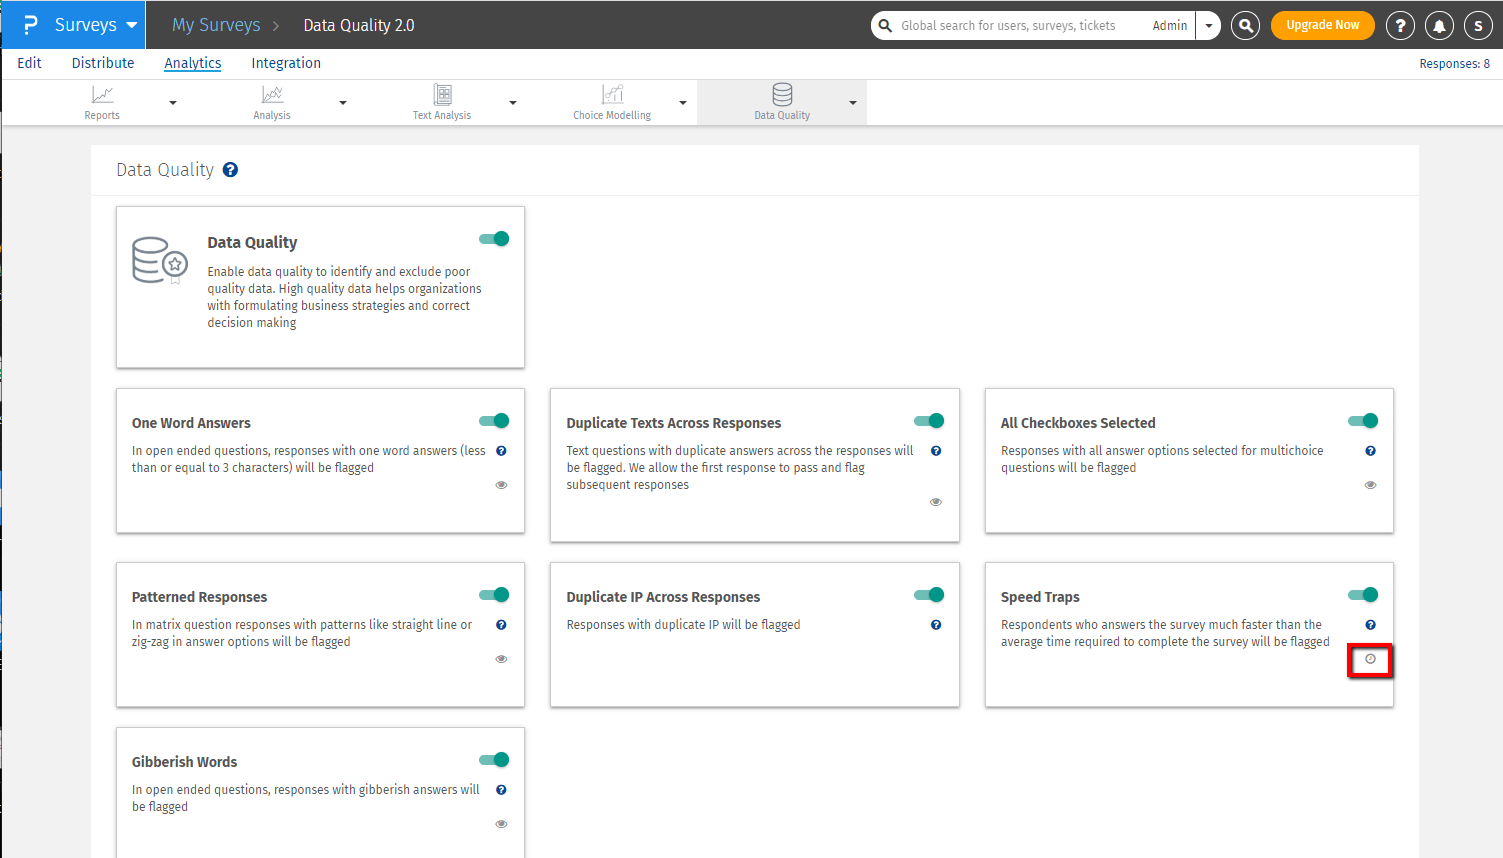
Task: Switch to the Distribute tab
Action: tap(103, 63)
